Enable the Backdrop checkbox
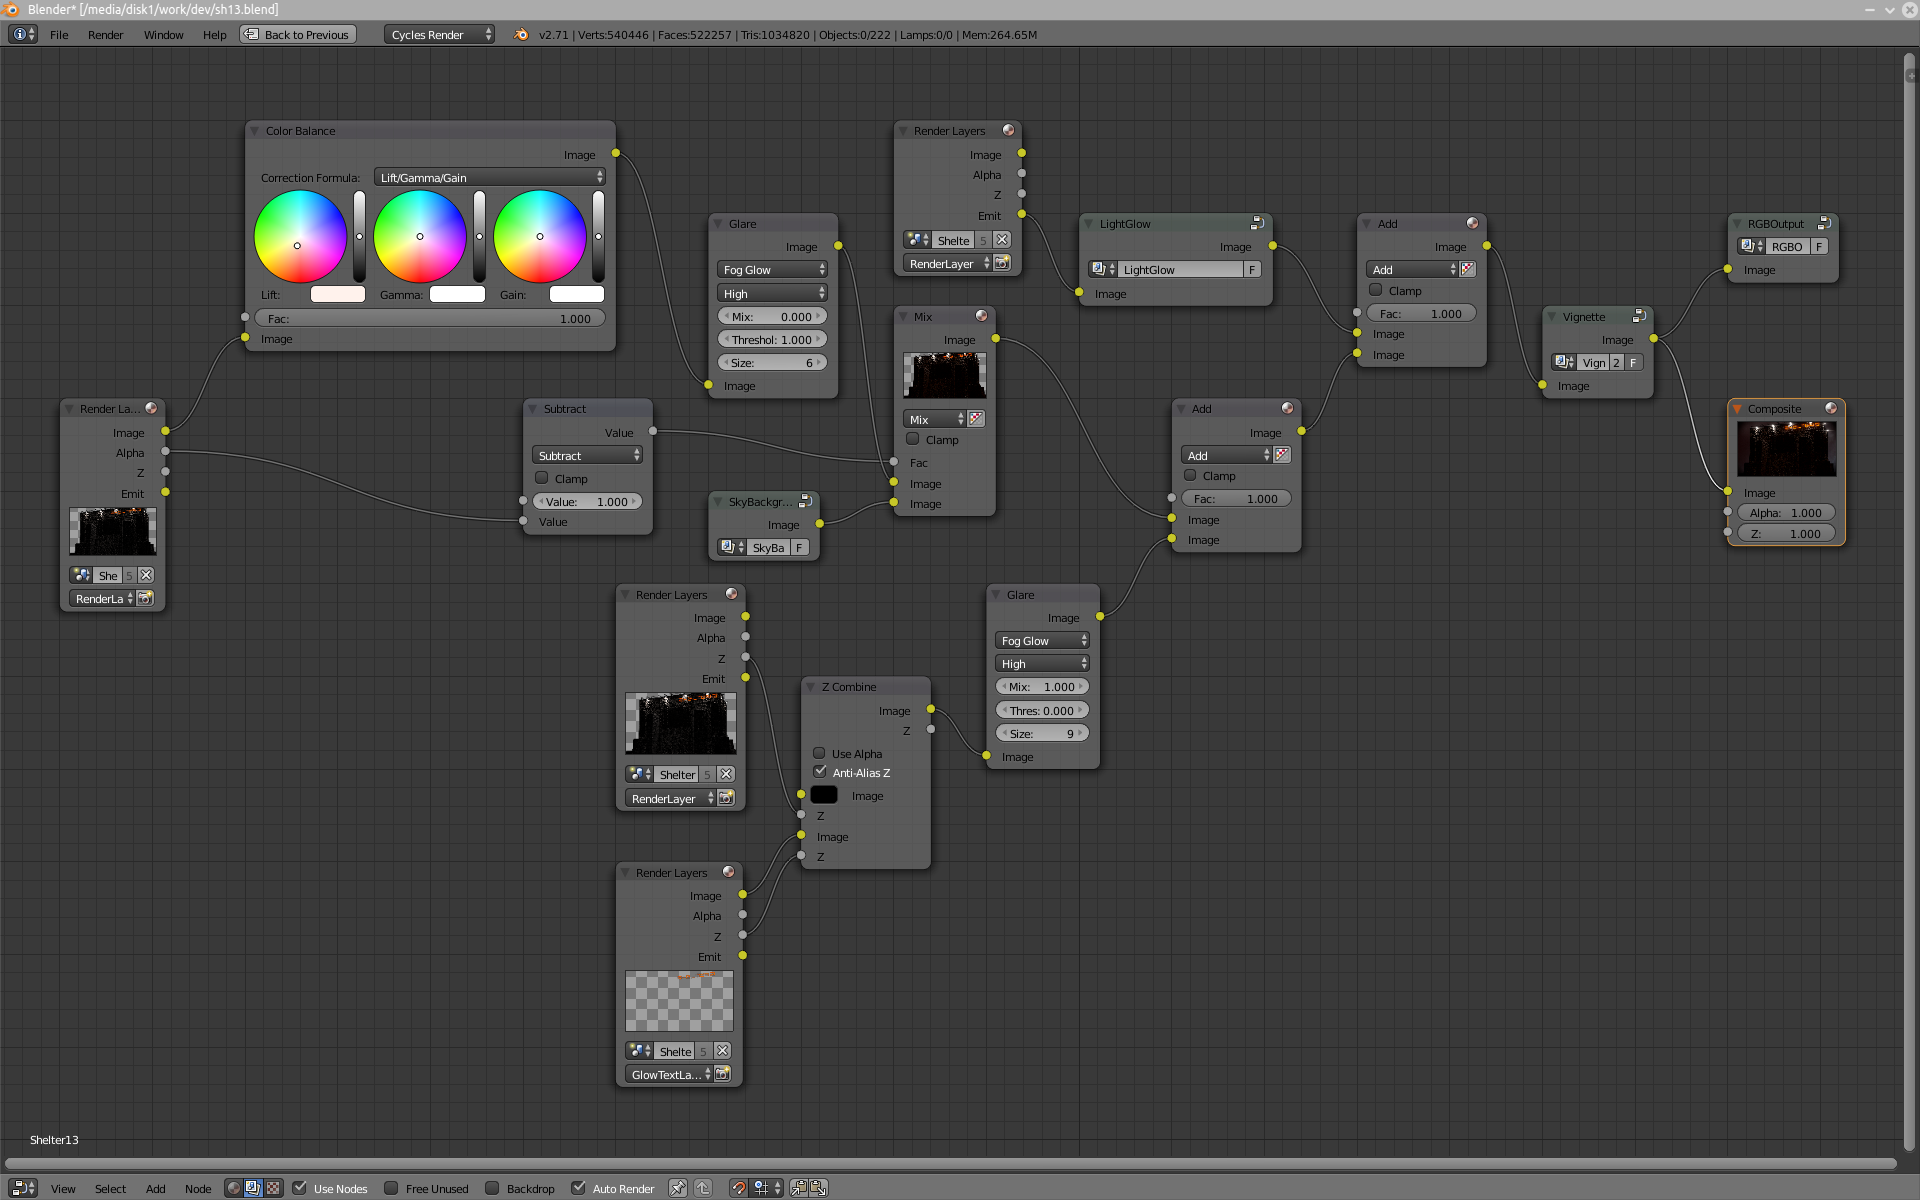The height and width of the screenshot is (1200, 1920). pyautogui.click(x=492, y=1188)
